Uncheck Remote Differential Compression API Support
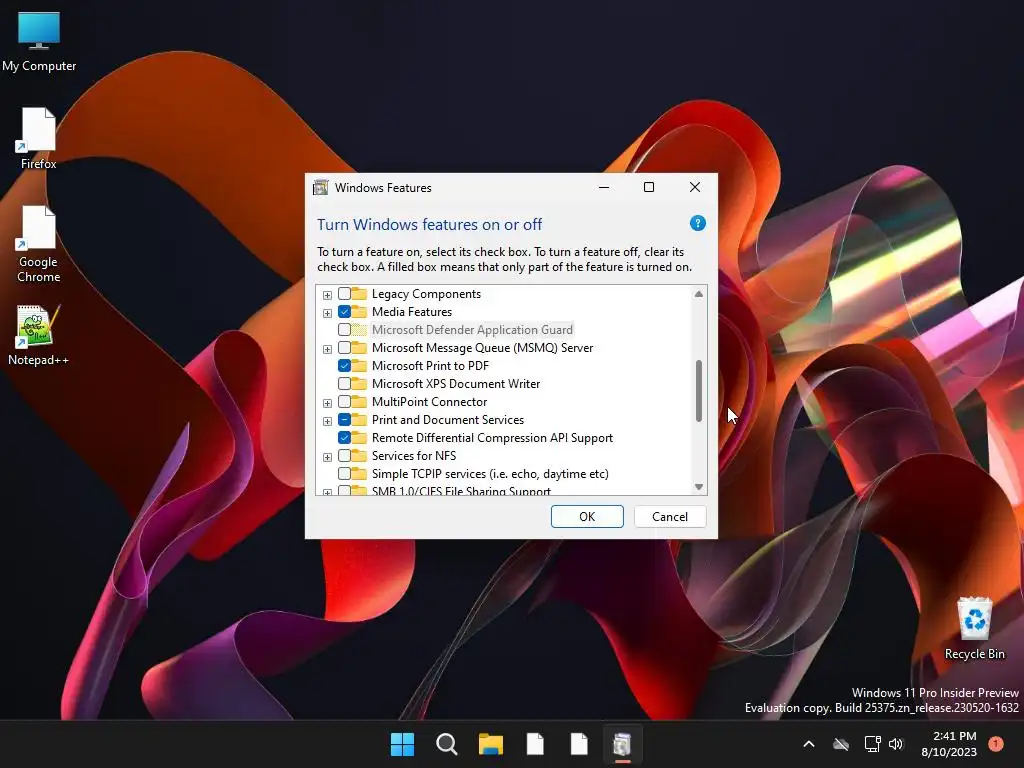This screenshot has width=1024, height=768. (344, 438)
